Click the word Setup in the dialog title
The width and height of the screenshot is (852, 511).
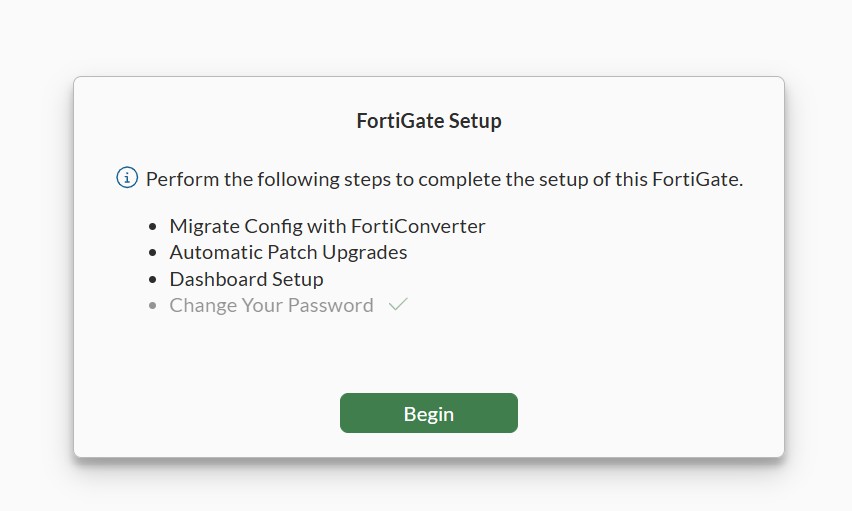(475, 121)
